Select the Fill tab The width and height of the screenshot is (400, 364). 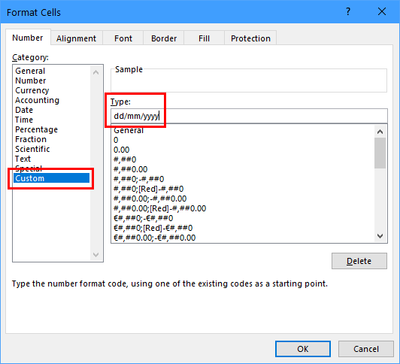(204, 38)
